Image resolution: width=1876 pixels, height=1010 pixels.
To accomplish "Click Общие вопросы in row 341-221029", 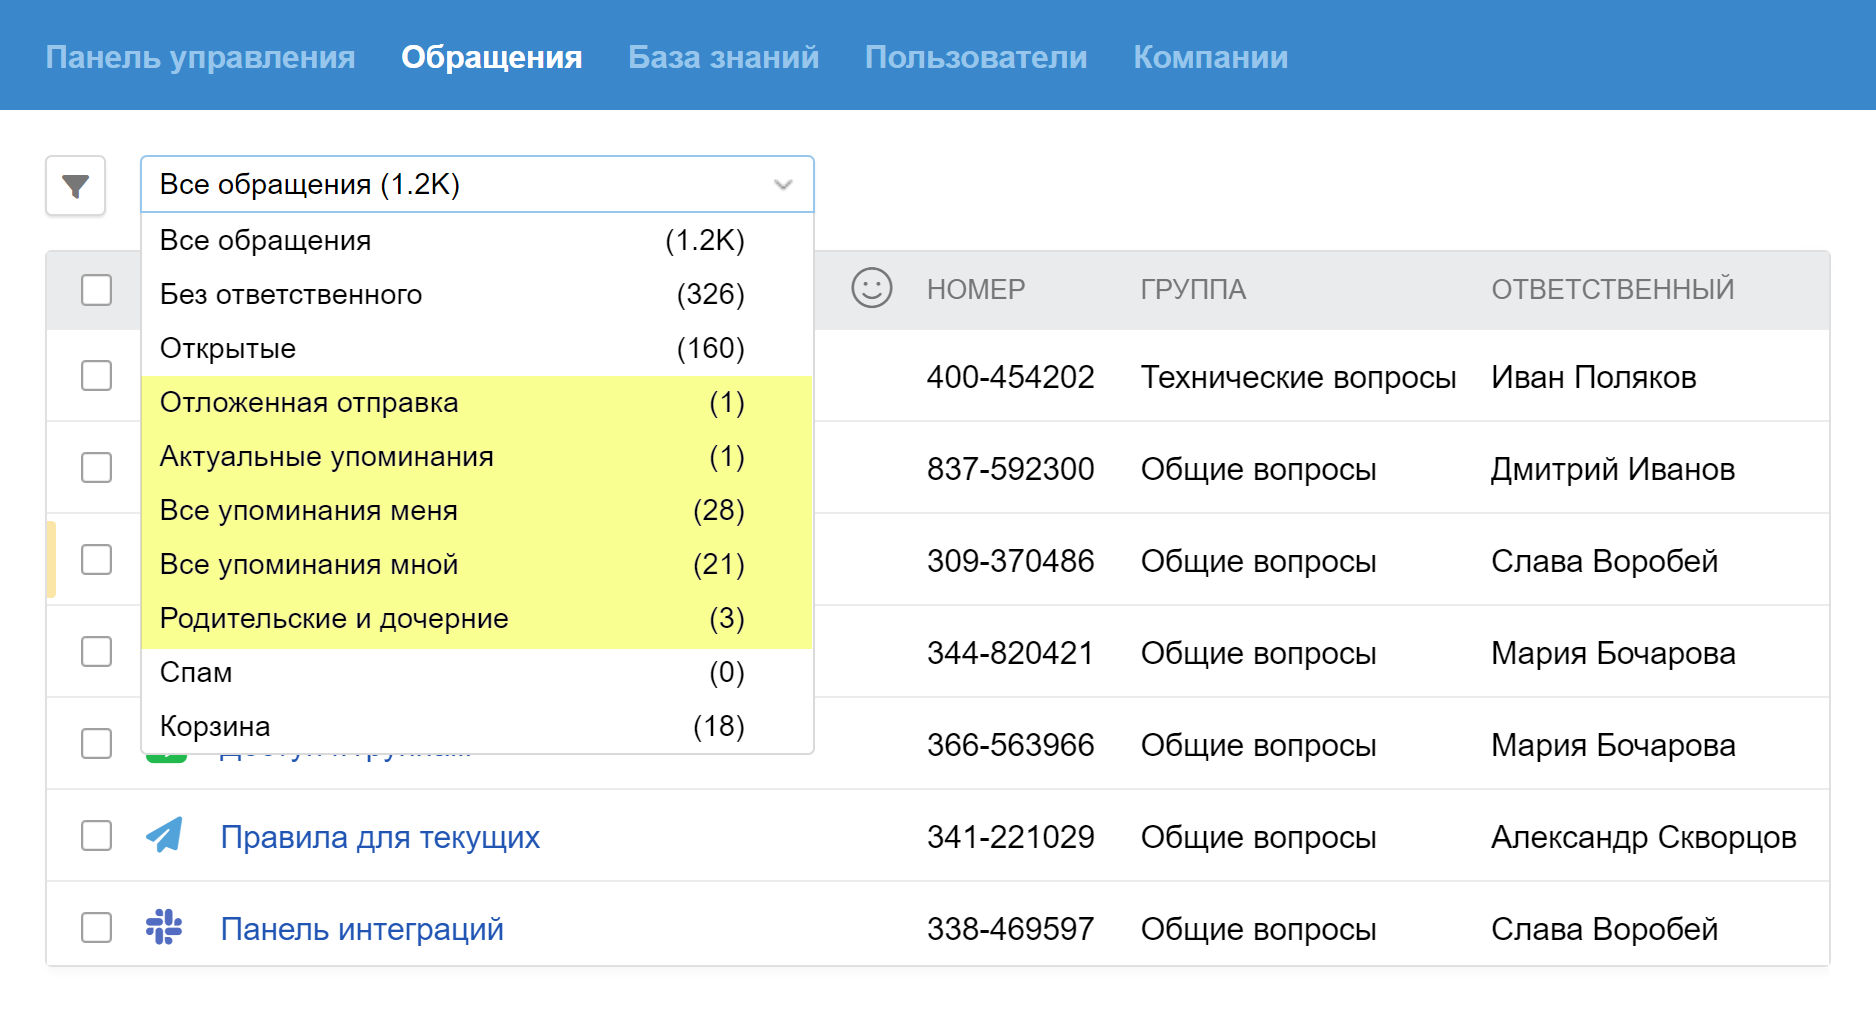I will 1258,837.
